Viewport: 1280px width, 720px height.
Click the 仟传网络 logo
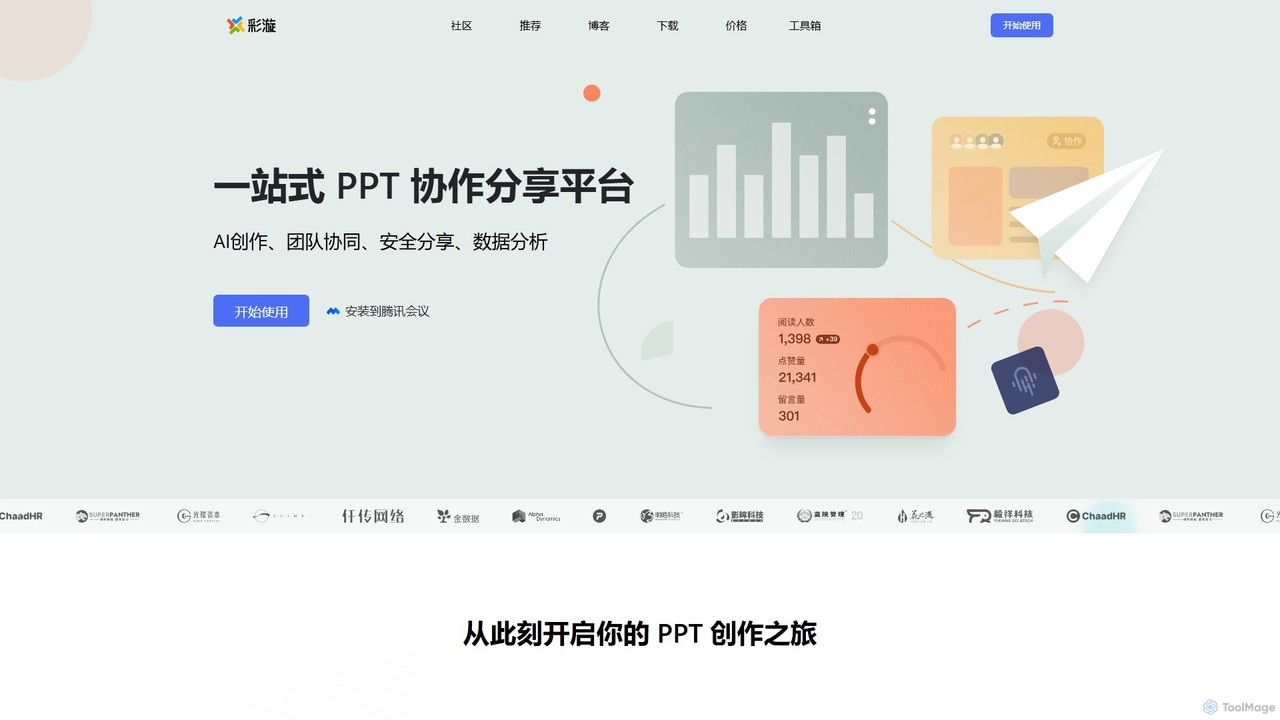[373, 516]
